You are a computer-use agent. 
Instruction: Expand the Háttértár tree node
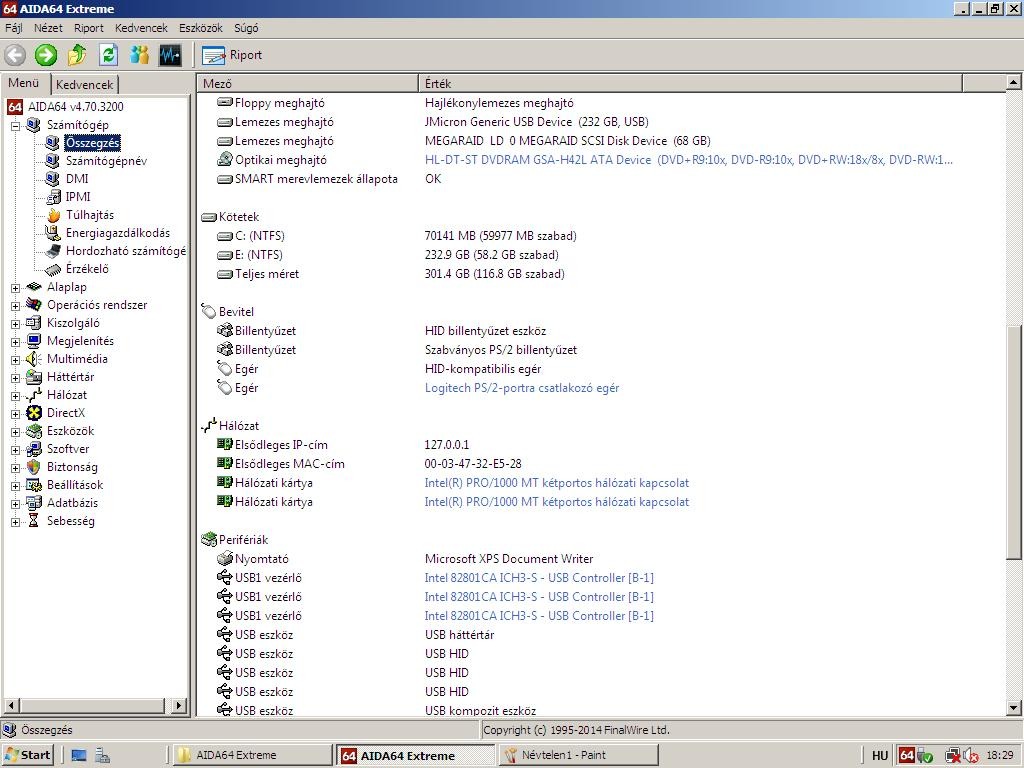(16, 377)
